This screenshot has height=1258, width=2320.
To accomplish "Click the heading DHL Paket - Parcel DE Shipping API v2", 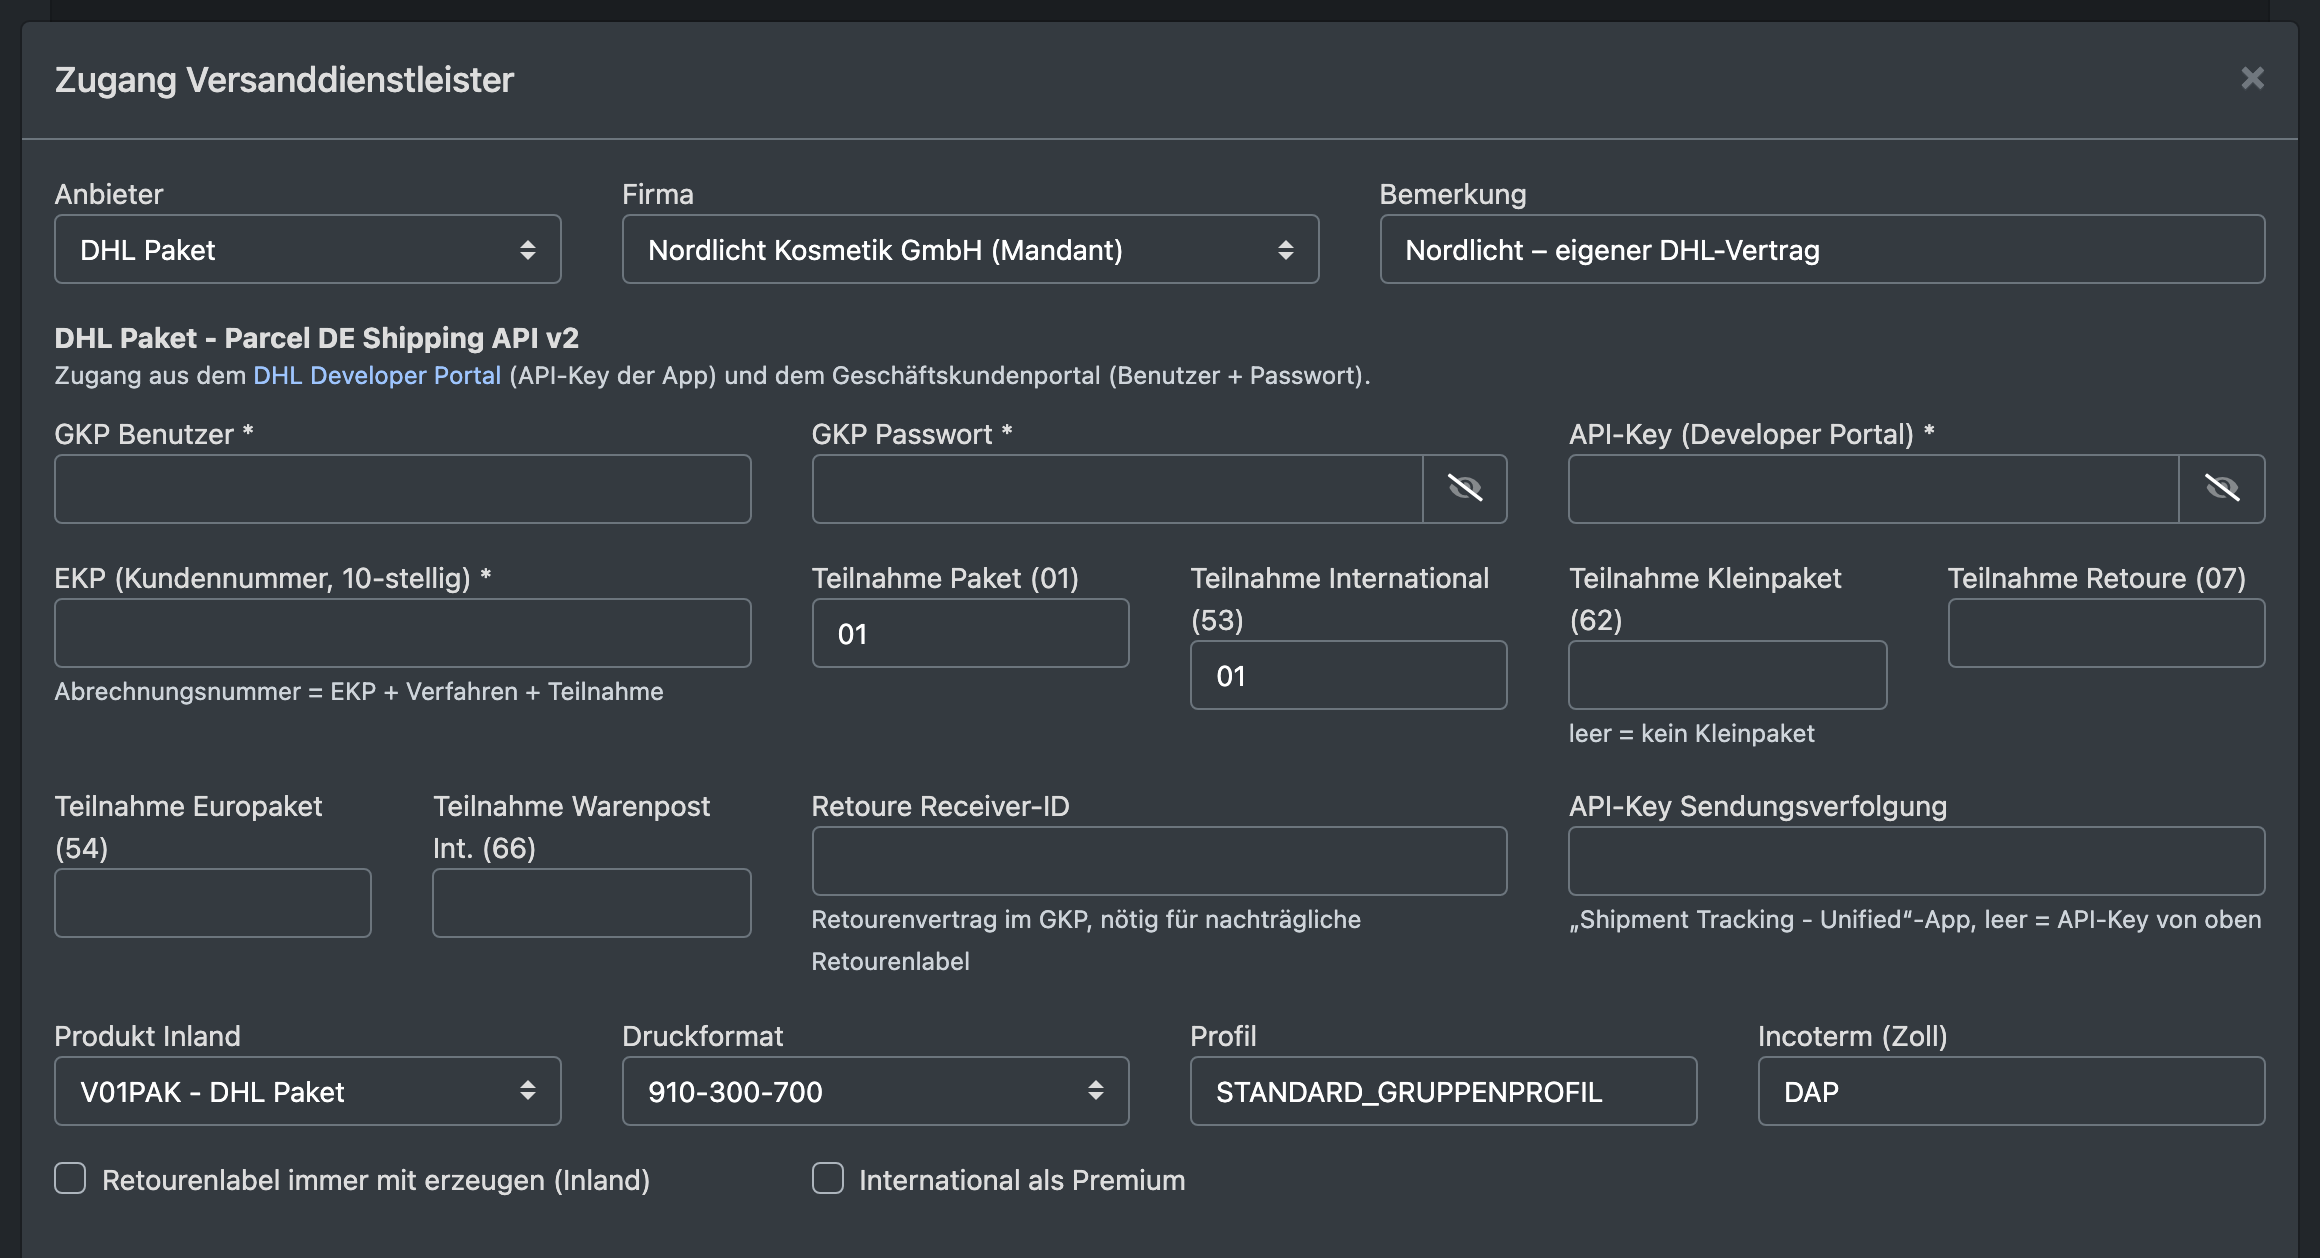I will [316, 338].
